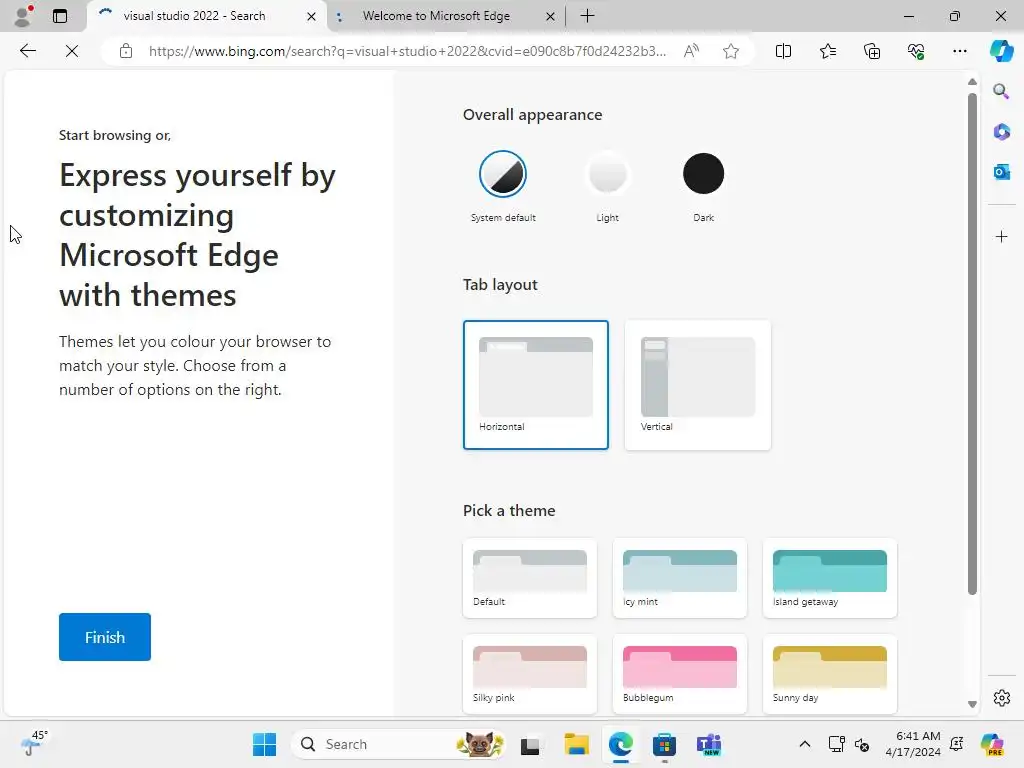Pick the Sunny day theme
1024x768 pixels.
(829, 674)
